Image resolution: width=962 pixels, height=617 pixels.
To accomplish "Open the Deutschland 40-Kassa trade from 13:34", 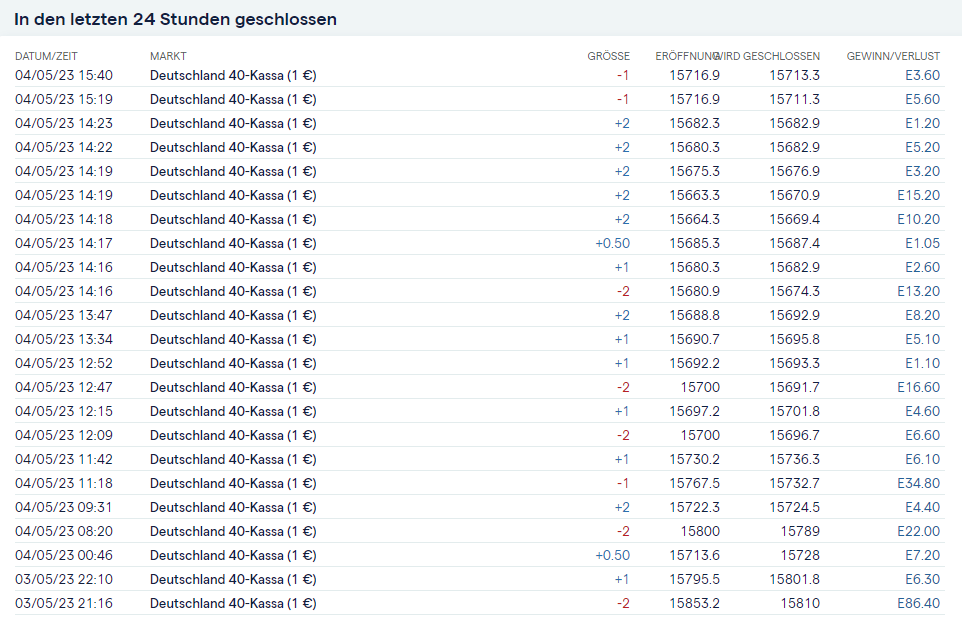I will (233, 339).
